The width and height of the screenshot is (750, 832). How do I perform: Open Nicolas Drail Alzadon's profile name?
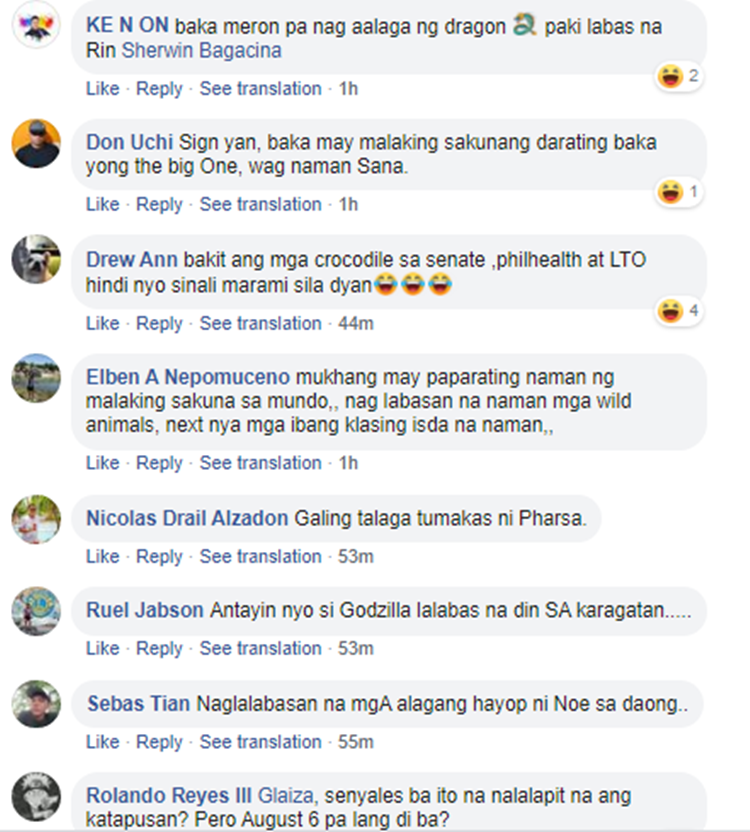point(187,518)
